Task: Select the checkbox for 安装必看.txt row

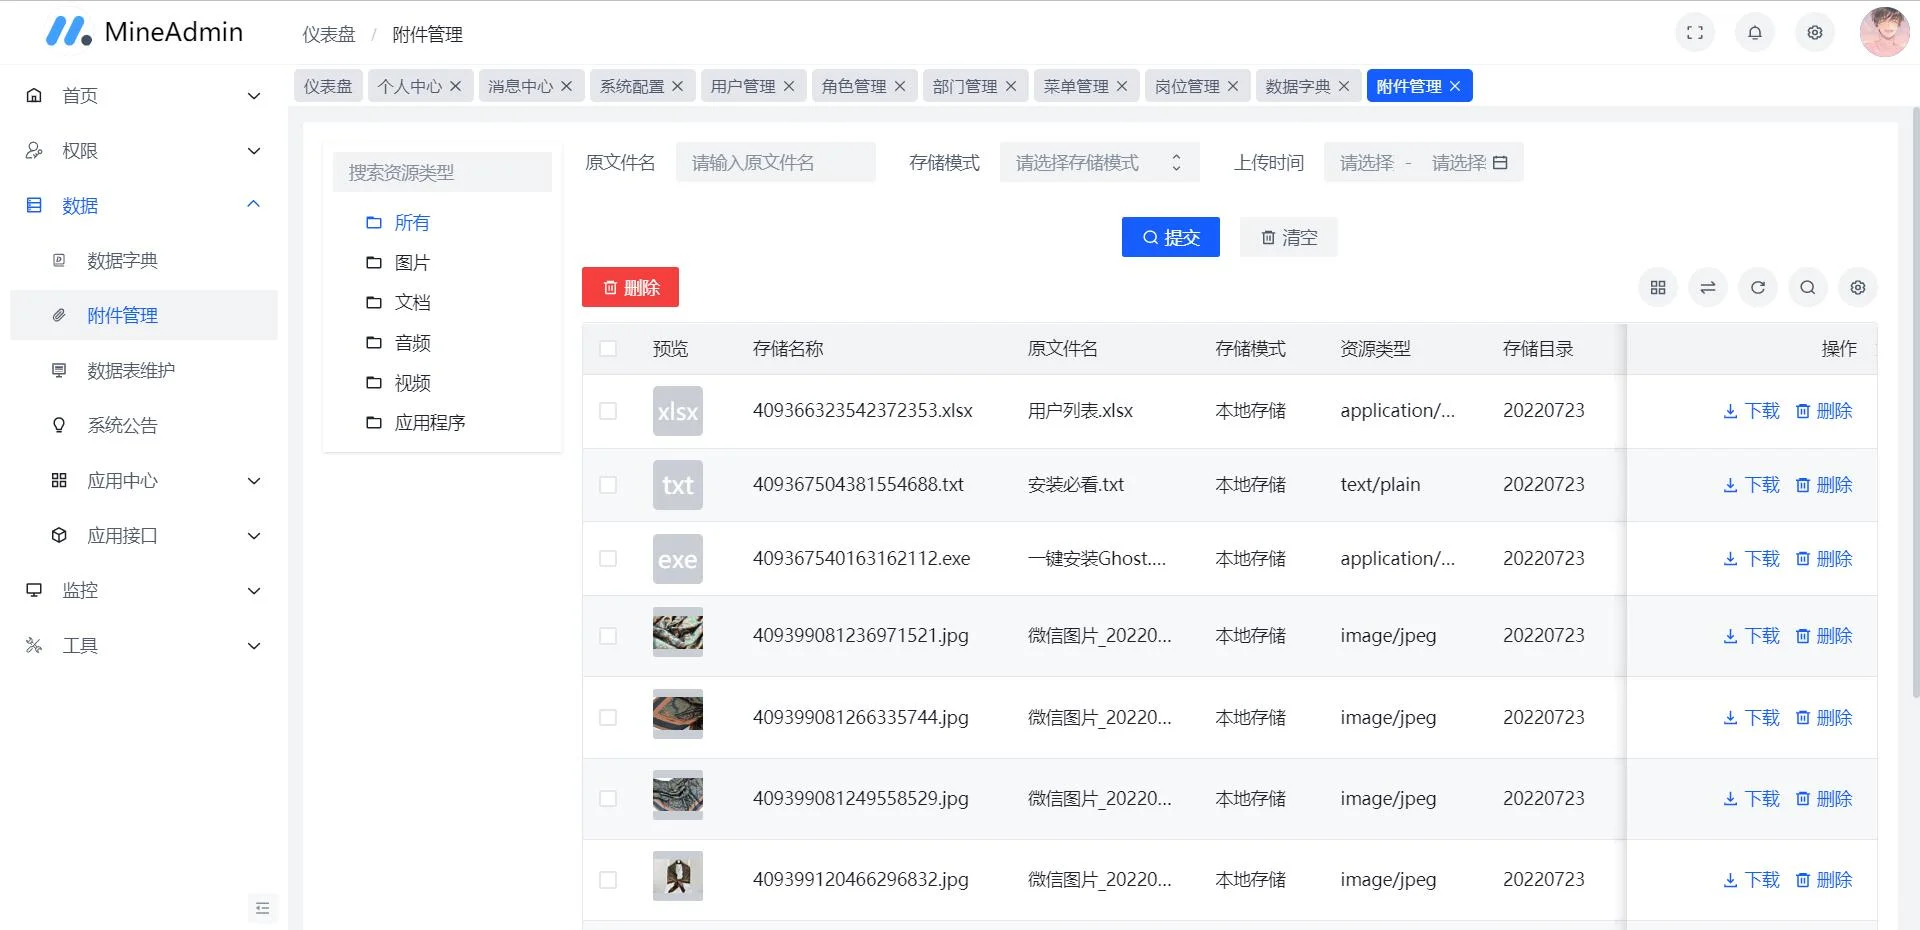Action: pyautogui.click(x=608, y=485)
